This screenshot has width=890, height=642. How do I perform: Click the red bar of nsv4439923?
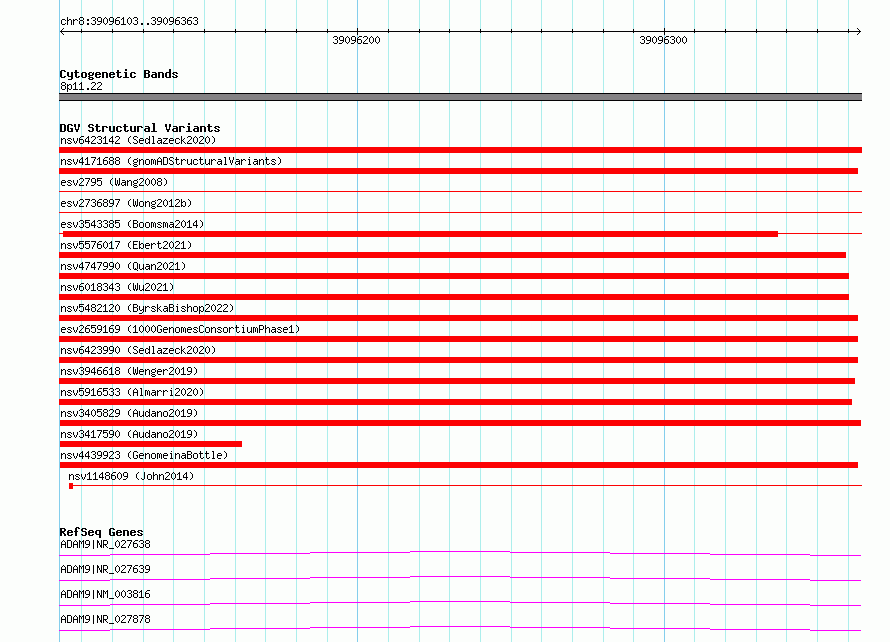[x=459, y=465]
